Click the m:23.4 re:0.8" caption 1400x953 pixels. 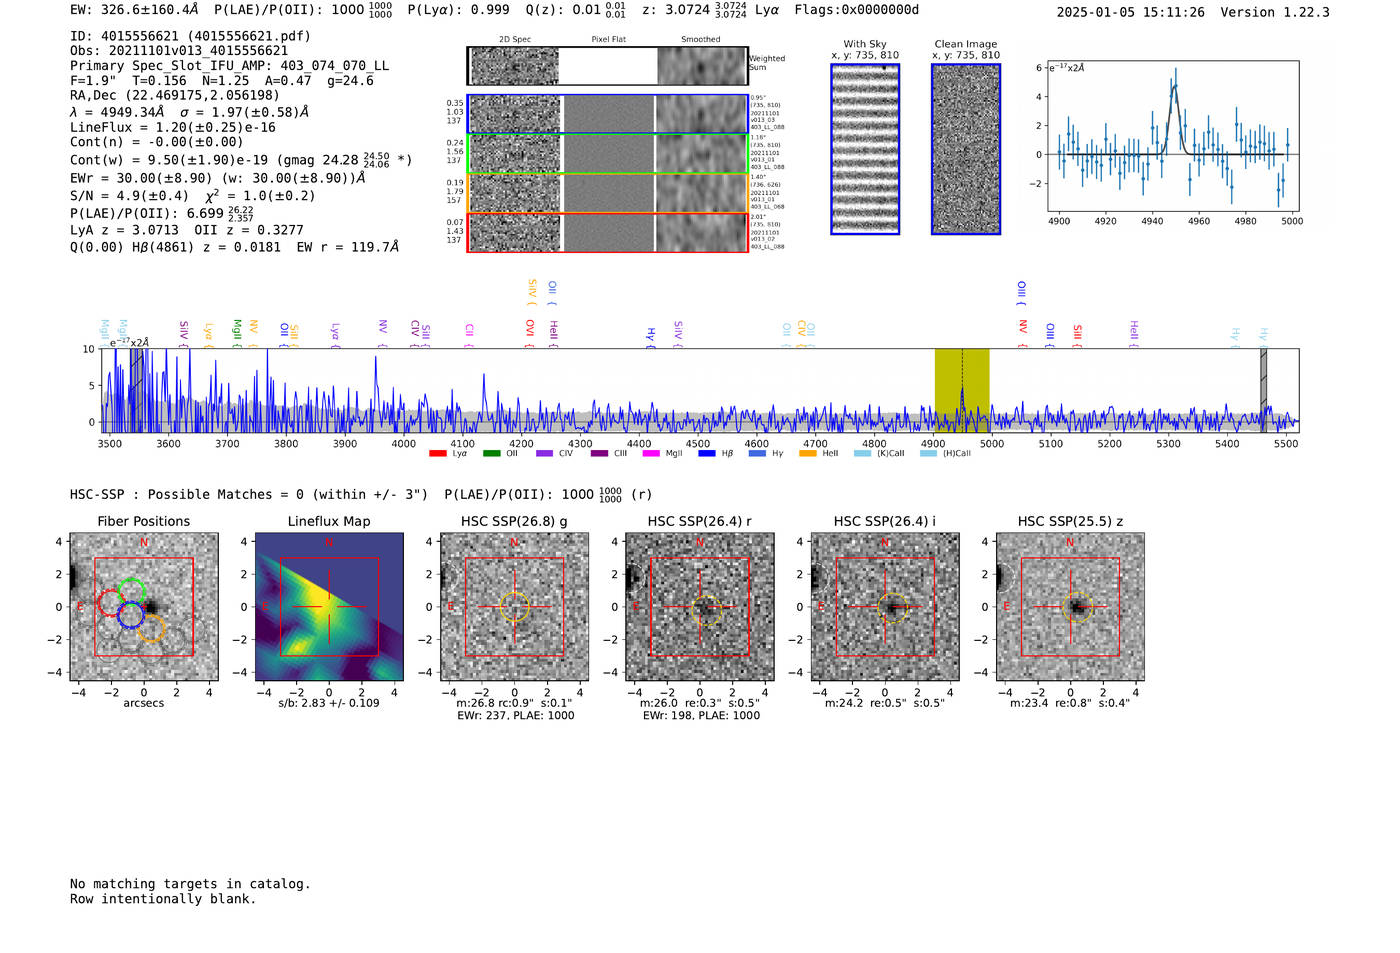pyautogui.click(x=1070, y=703)
